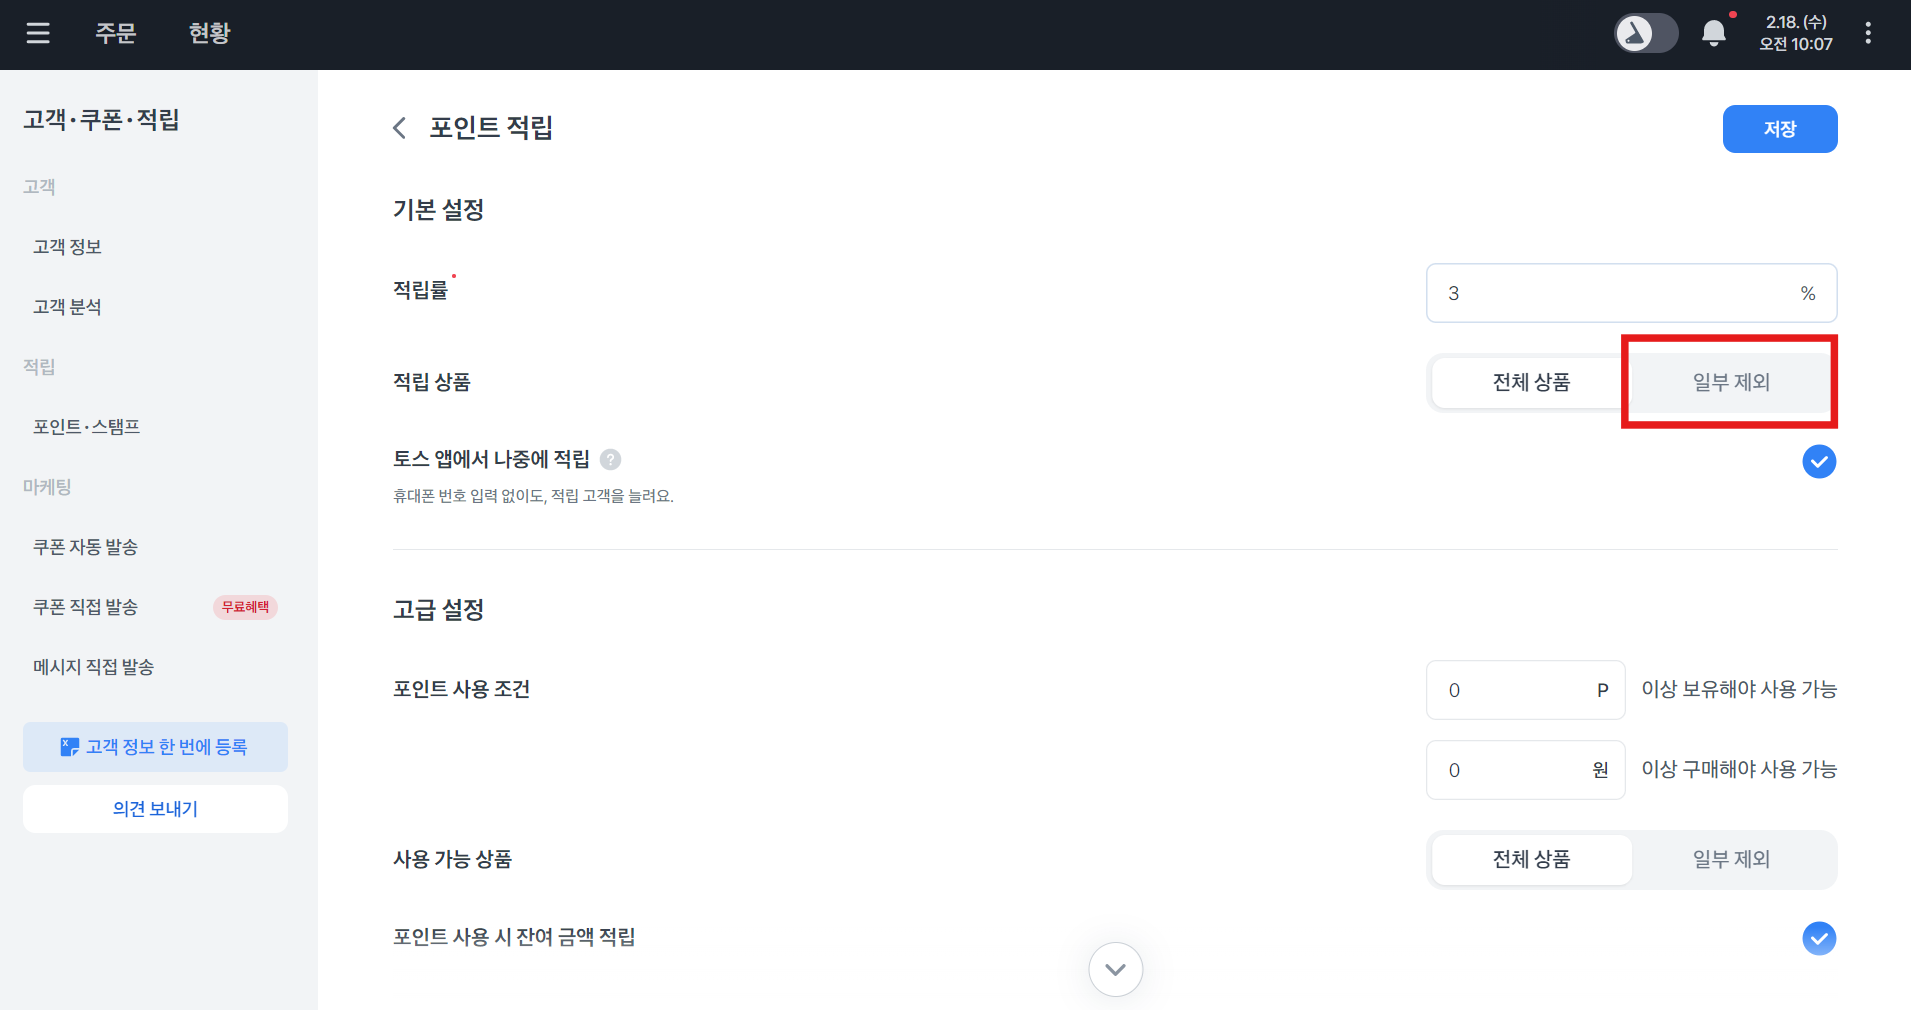Viewport: 1911px width, 1010px height.
Task: Open the 주문 tab
Action: click(x=116, y=33)
